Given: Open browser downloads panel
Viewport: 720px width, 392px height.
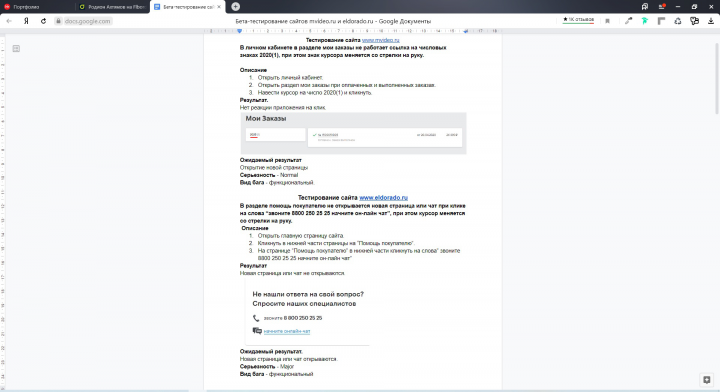Looking at the screenshot, I should pyautogui.click(x=711, y=21).
